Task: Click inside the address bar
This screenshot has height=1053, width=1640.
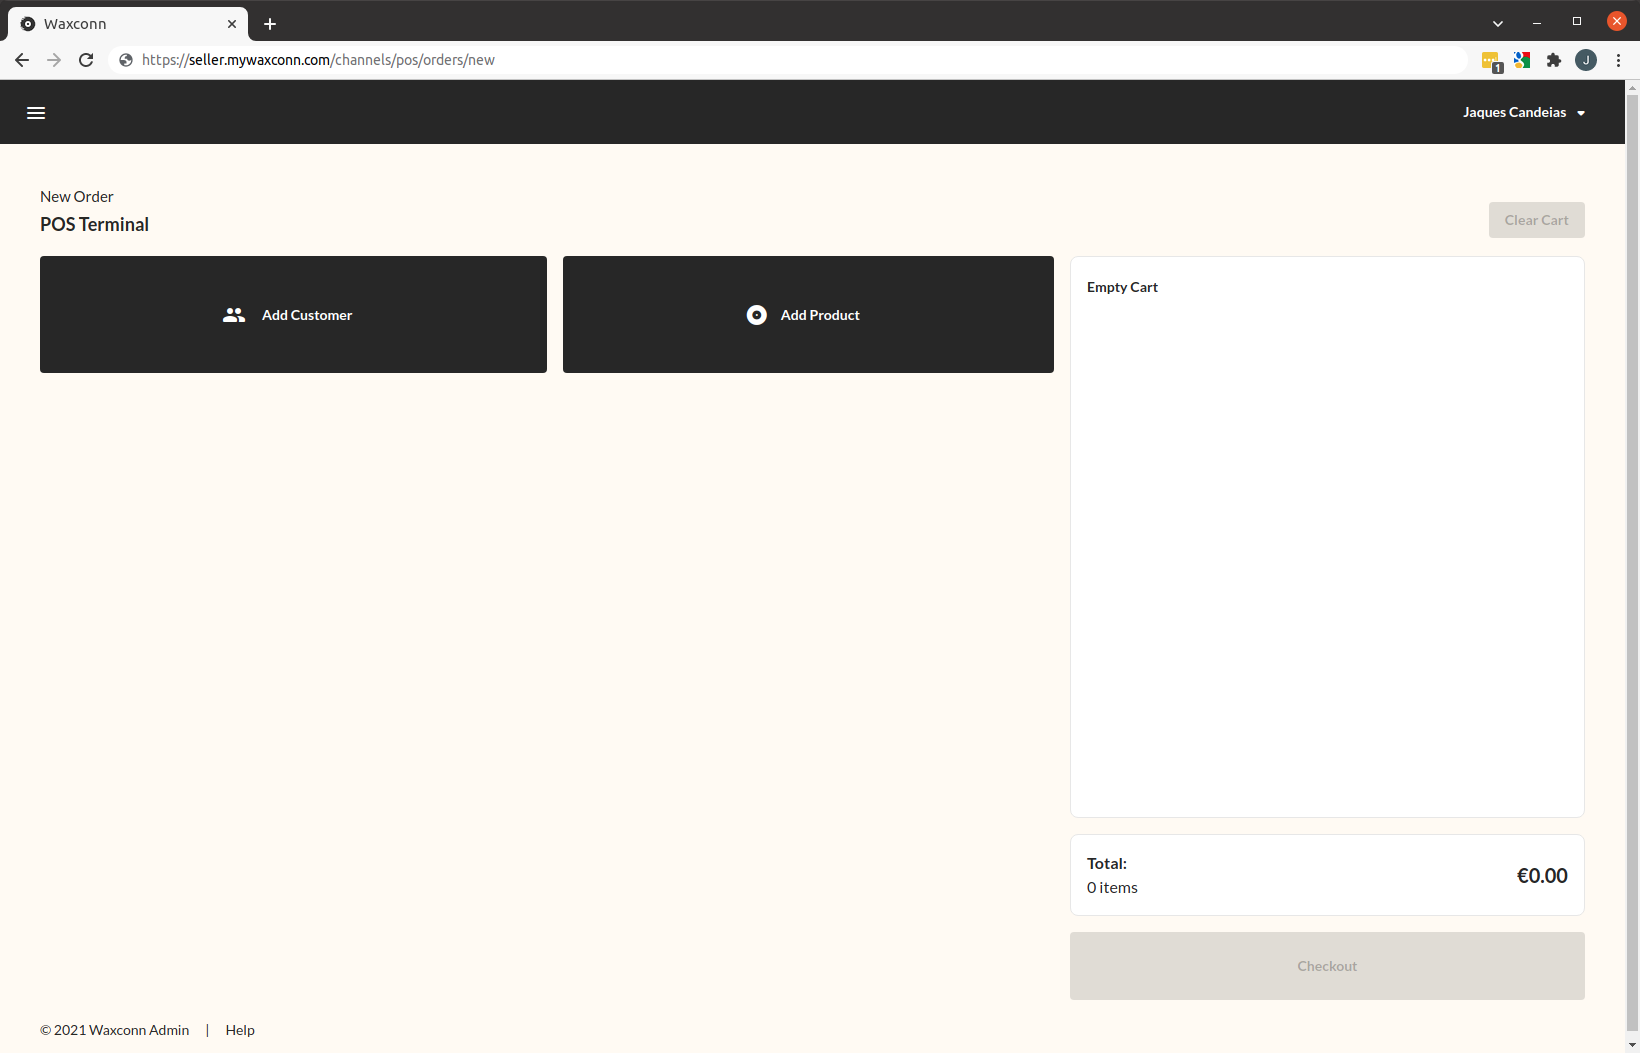Action: [700, 60]
